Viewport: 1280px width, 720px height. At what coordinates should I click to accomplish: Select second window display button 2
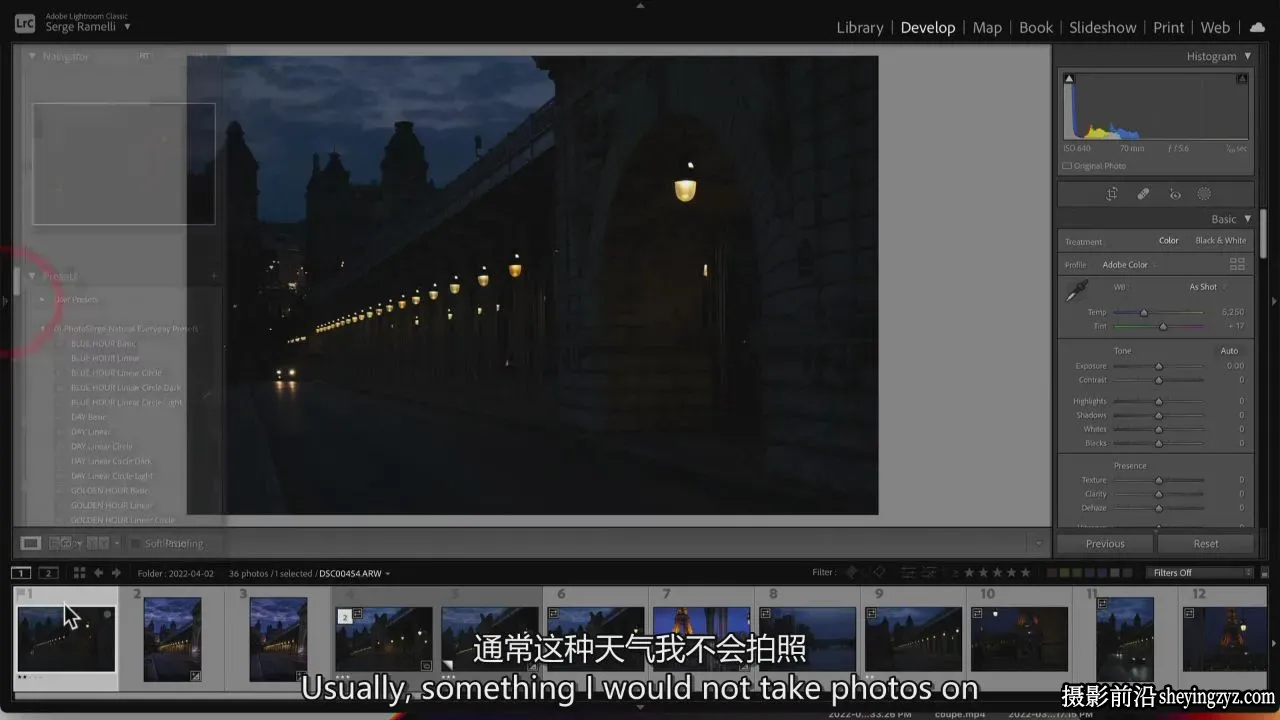pos(48,573)
